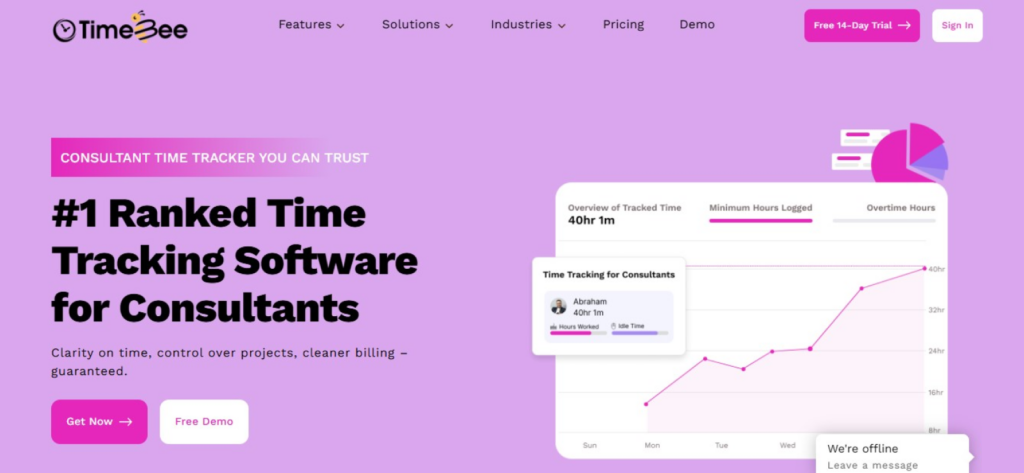
Task: Click Abraham's avatar photo
Action: pos(558,306)
